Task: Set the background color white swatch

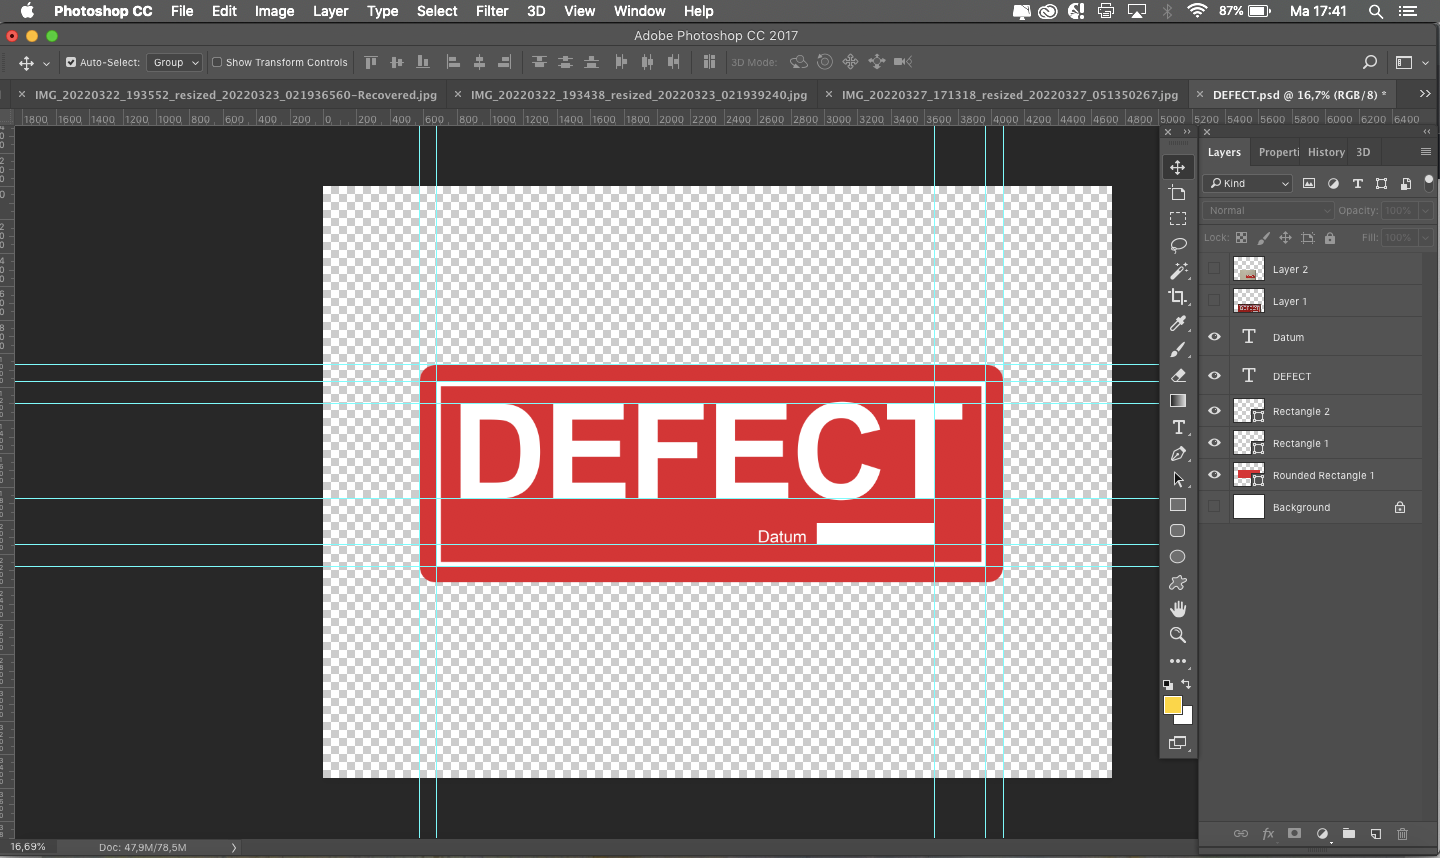Action: click(1186, 717)
